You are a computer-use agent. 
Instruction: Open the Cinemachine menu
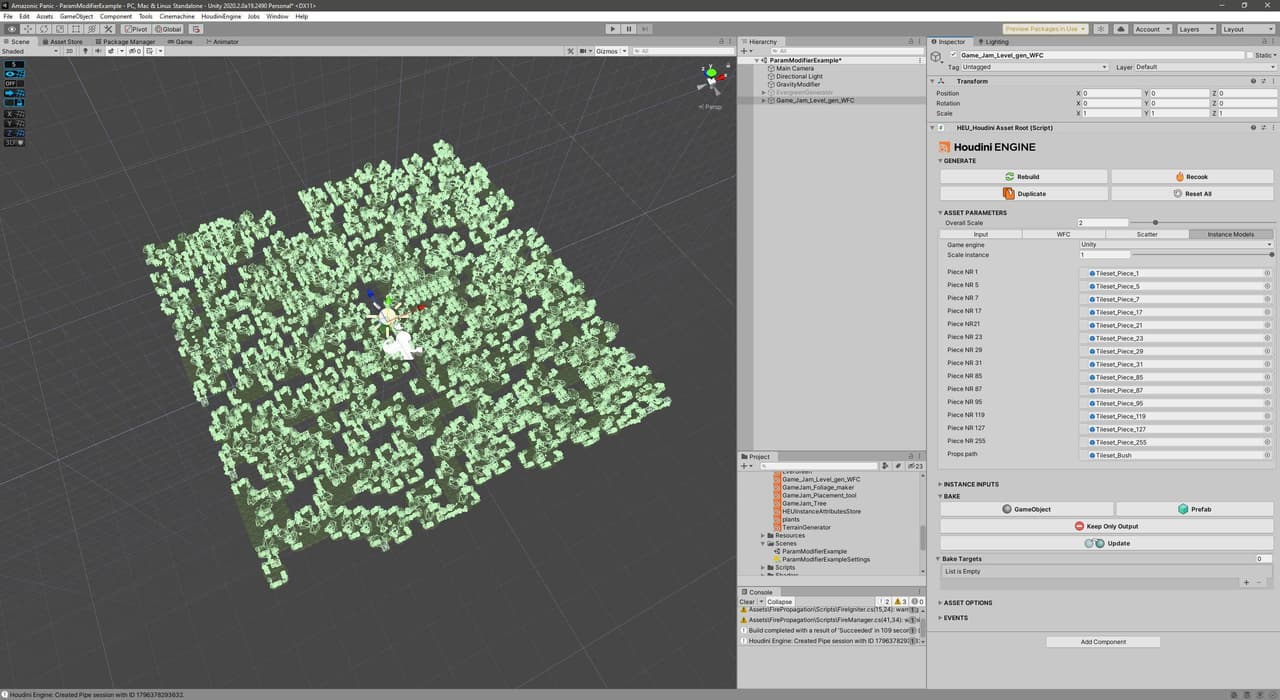[x=177, y=16]
